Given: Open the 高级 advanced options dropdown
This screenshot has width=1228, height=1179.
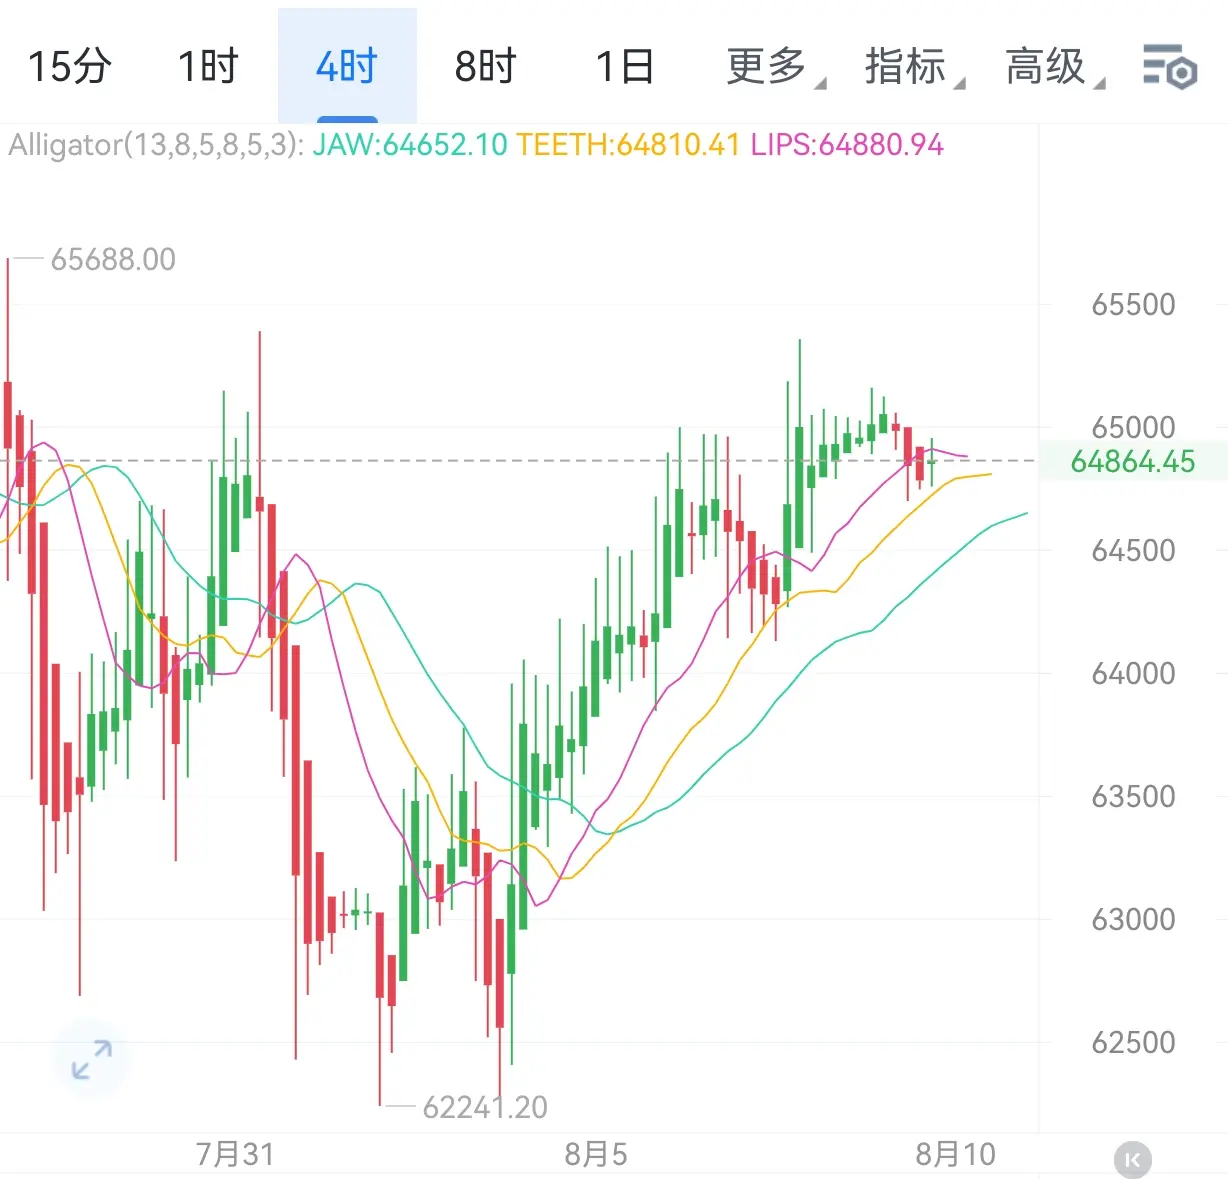Looking at the screenshot, I should 1054,66.
